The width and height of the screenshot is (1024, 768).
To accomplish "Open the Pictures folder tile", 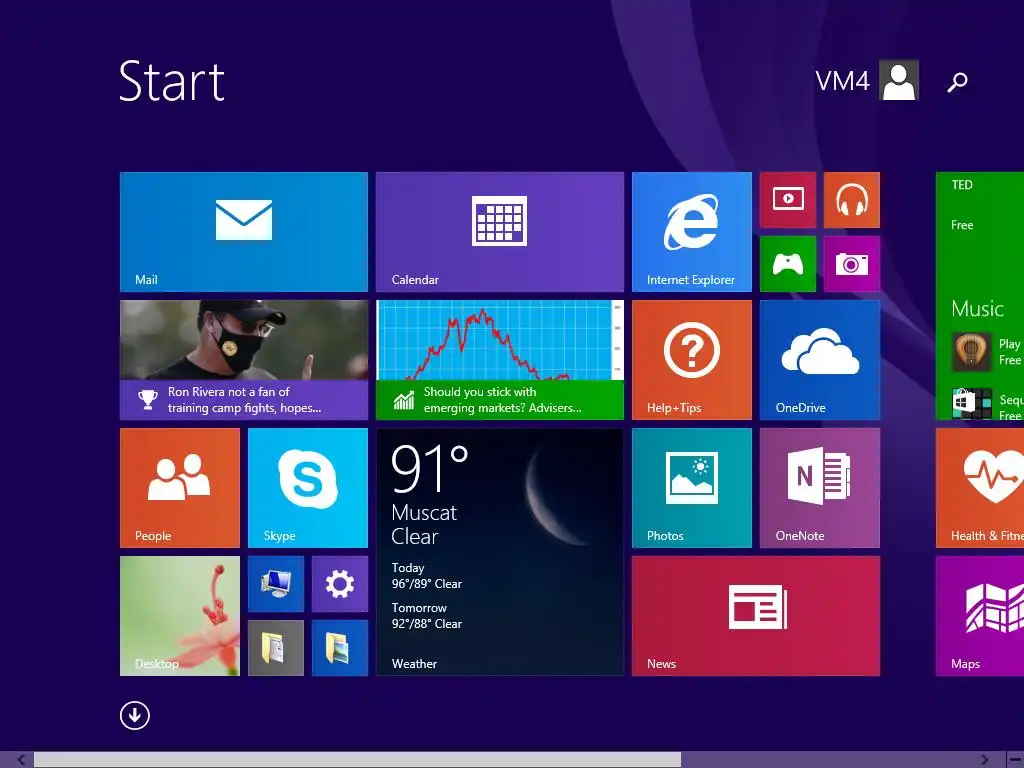I will 340,648.
